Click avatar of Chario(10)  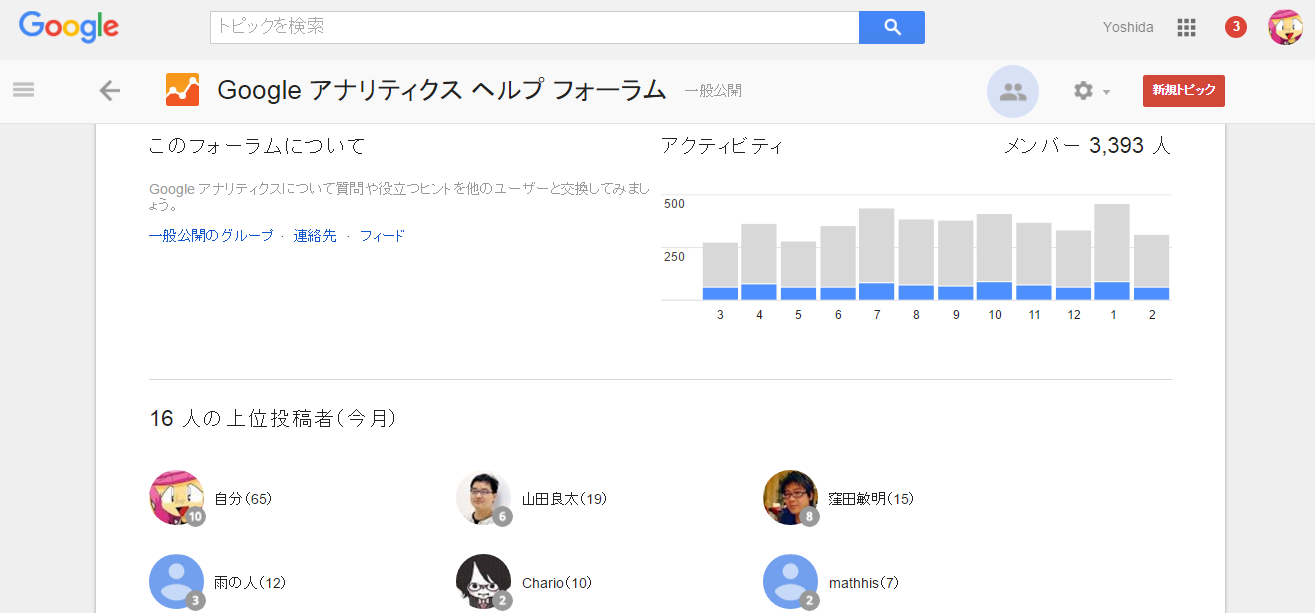[483, 582]
